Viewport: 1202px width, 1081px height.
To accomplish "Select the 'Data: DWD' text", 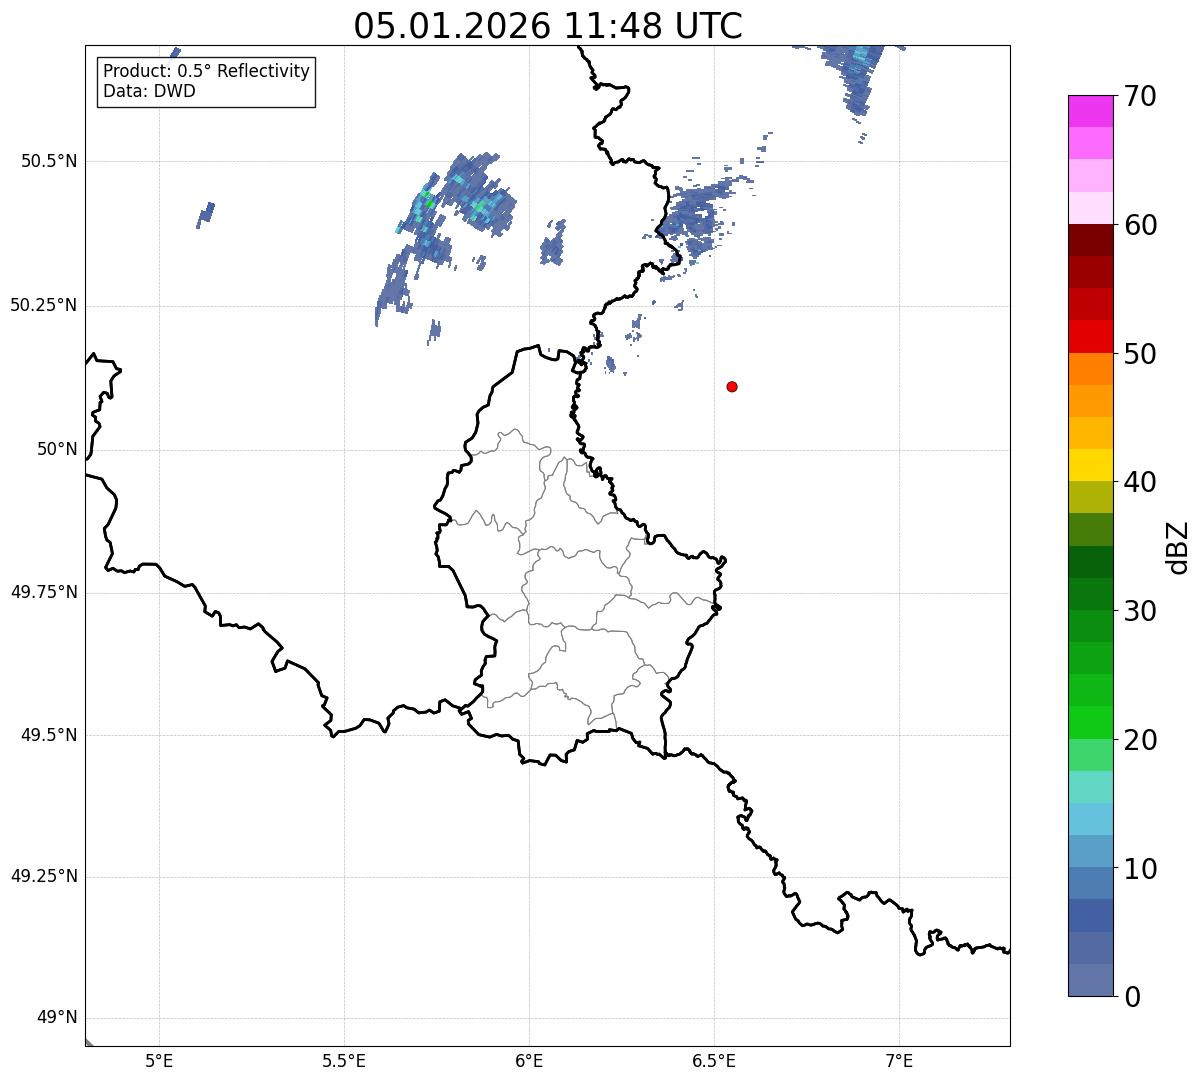I will pyautogui.click(x=149, y=91).
